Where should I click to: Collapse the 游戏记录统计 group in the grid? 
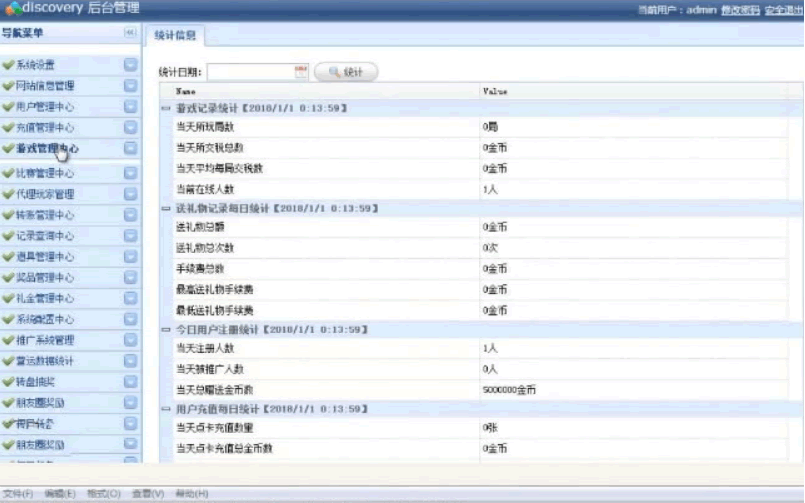point(166,108)
